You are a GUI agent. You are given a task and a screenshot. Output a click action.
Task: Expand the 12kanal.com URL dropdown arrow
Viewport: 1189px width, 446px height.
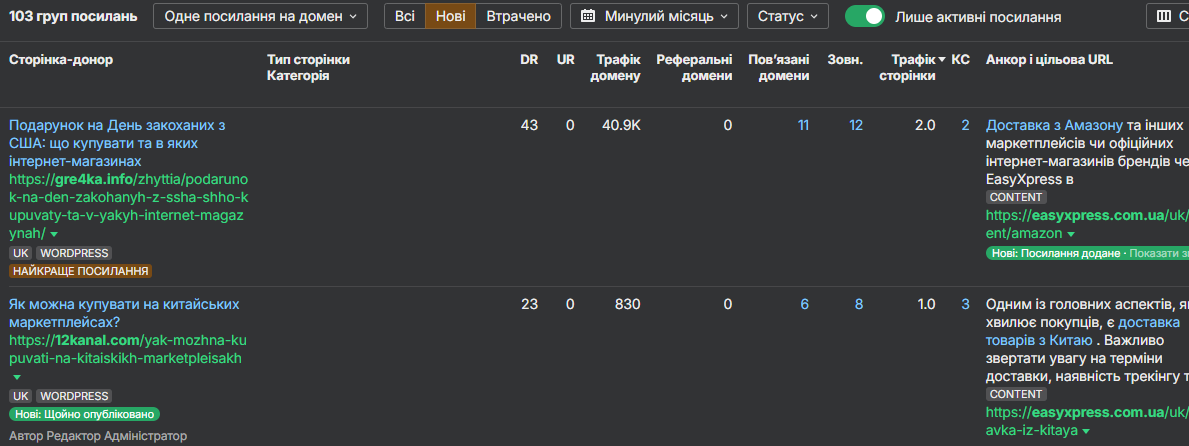16,377
